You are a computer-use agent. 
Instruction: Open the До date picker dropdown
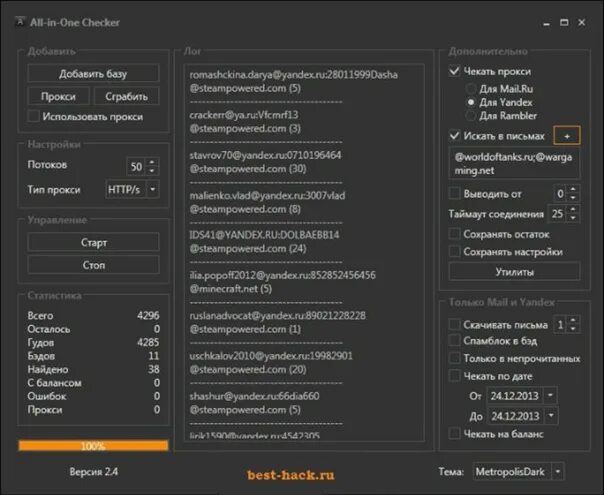pos(551,416)
